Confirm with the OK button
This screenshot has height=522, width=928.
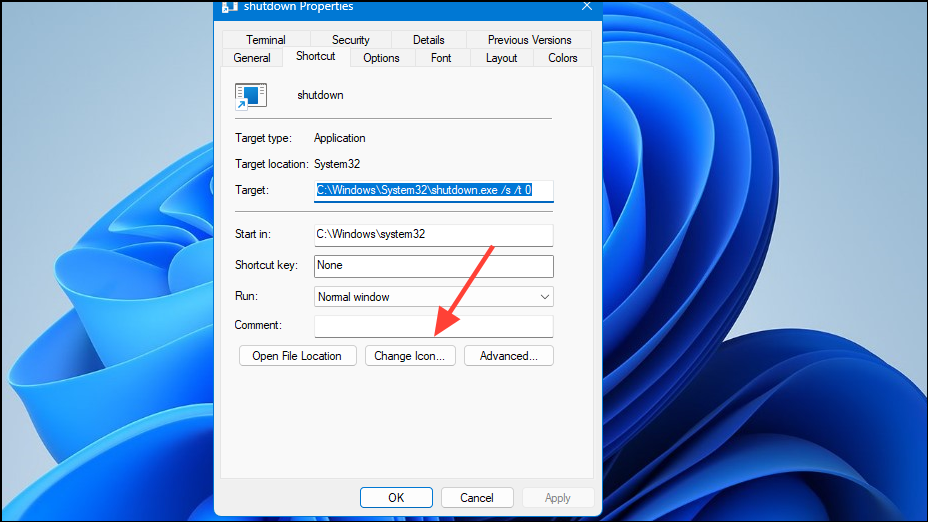click(x=396, y=498)
